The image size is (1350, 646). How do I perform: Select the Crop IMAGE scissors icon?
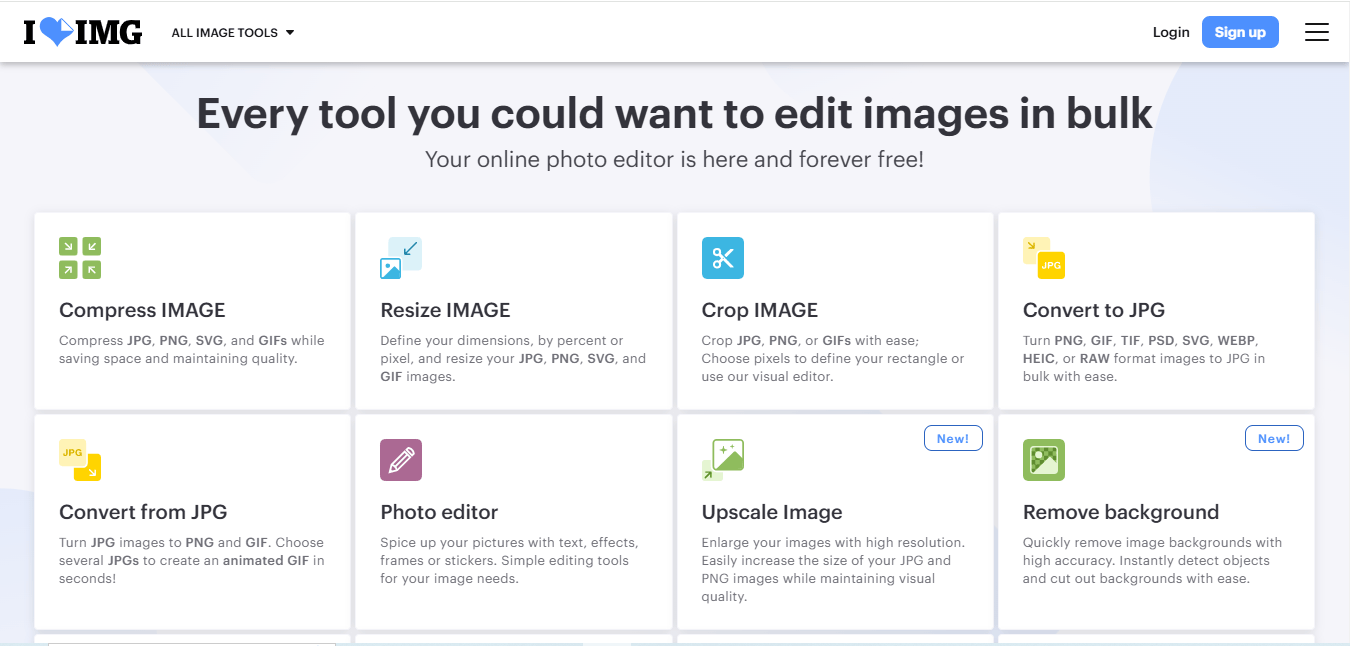pos(722,257)
